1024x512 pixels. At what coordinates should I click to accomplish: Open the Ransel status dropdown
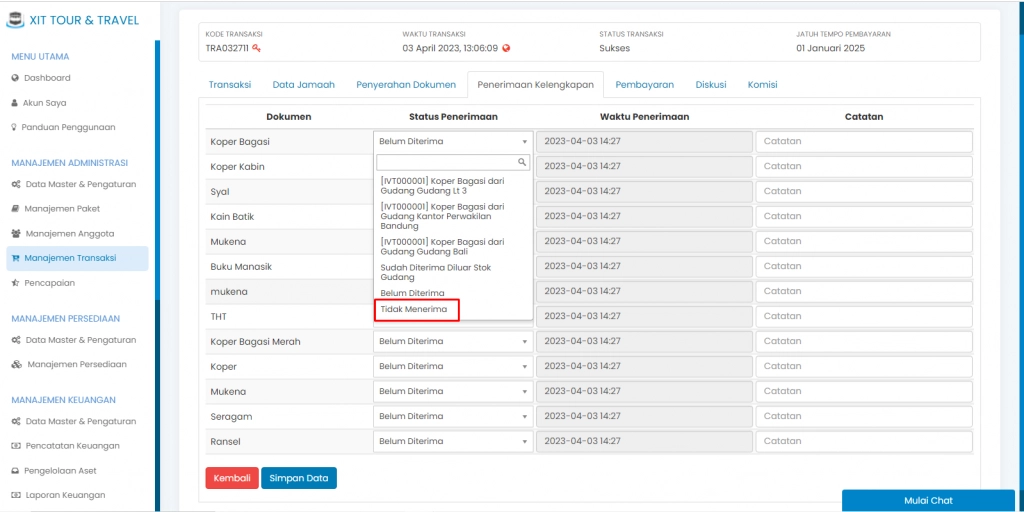(453, 442)
